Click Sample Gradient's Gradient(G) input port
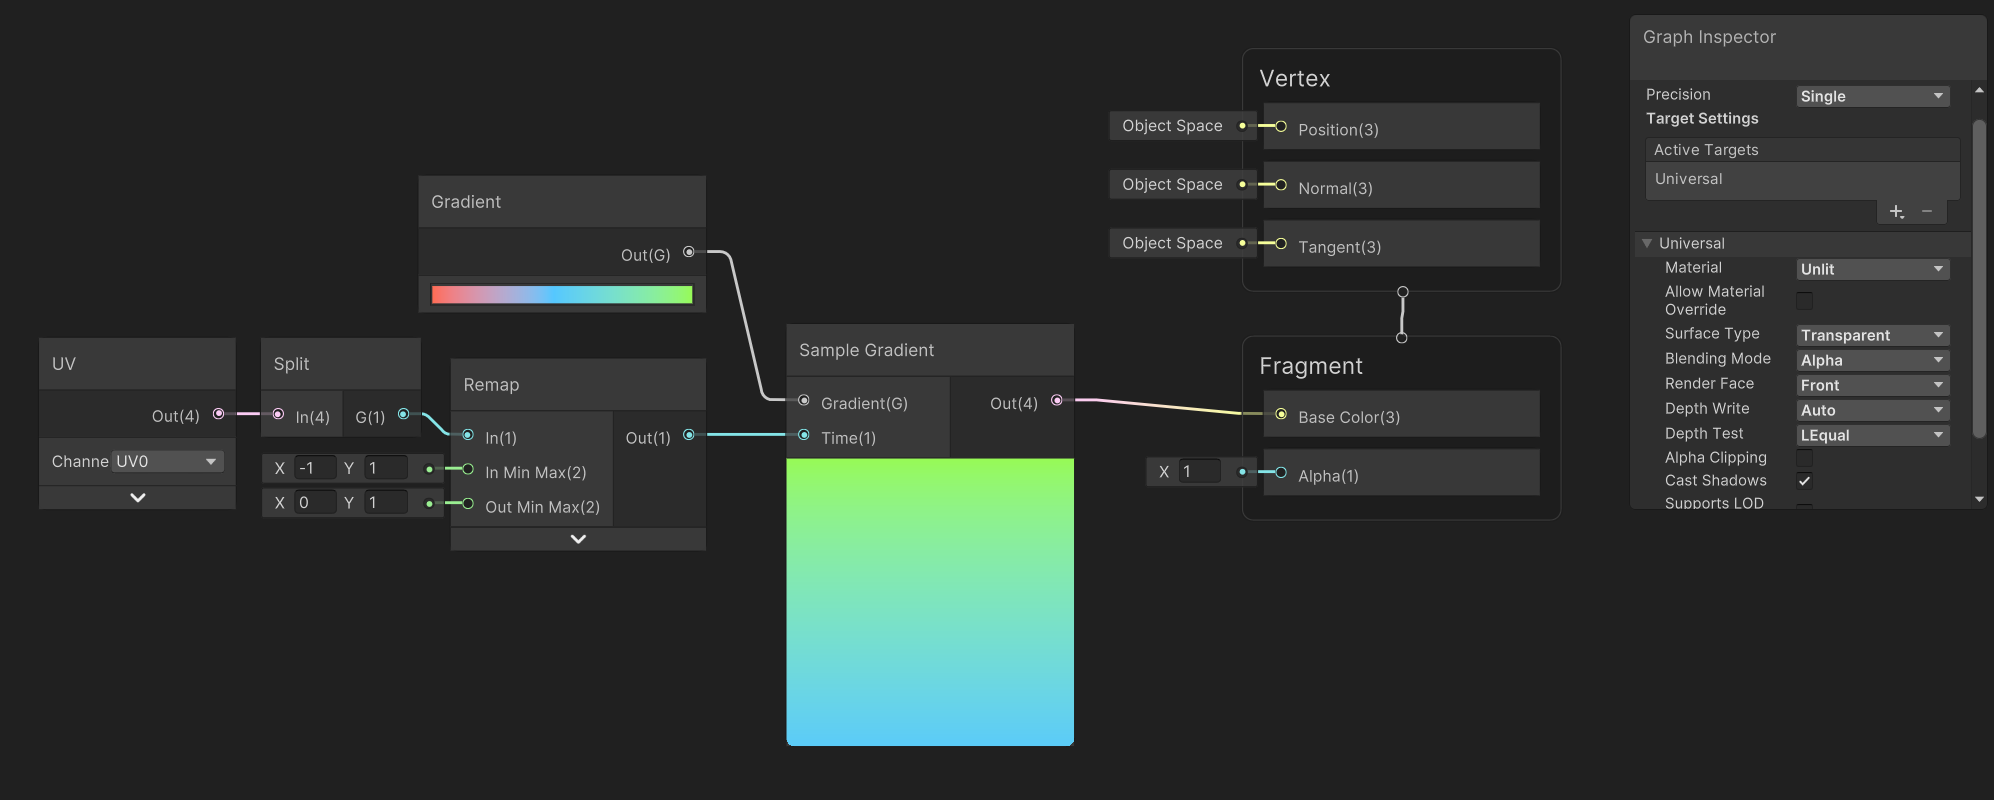 [803, 400]
